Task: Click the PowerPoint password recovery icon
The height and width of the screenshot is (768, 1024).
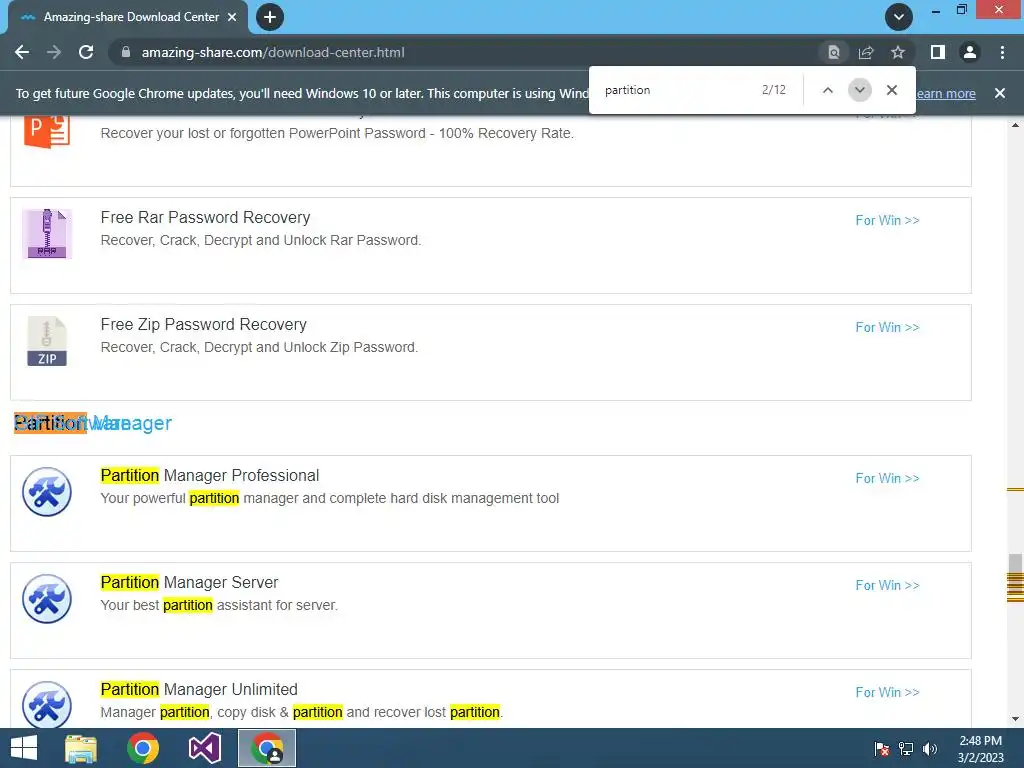Action: point(47,131)
